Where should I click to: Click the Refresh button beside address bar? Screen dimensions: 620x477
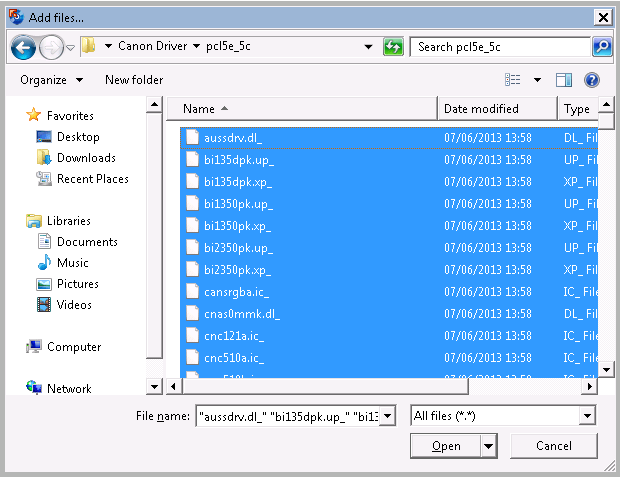[394, 47]
